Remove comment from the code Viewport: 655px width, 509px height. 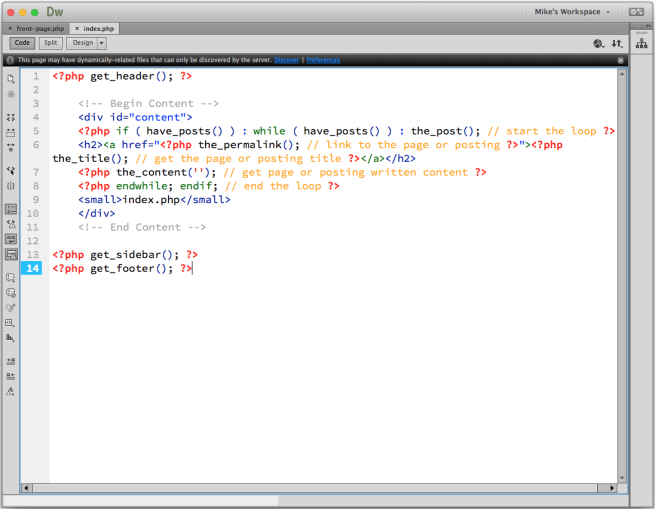[x=11, y=293]
